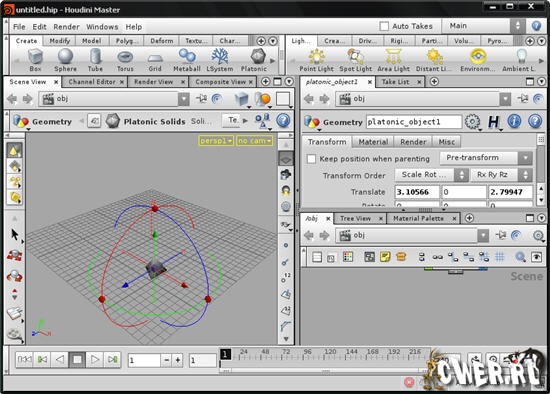This screenshot has height=394, width=550.
Task: Open help in the parameter pane
Action: click(x=535, y=121)
